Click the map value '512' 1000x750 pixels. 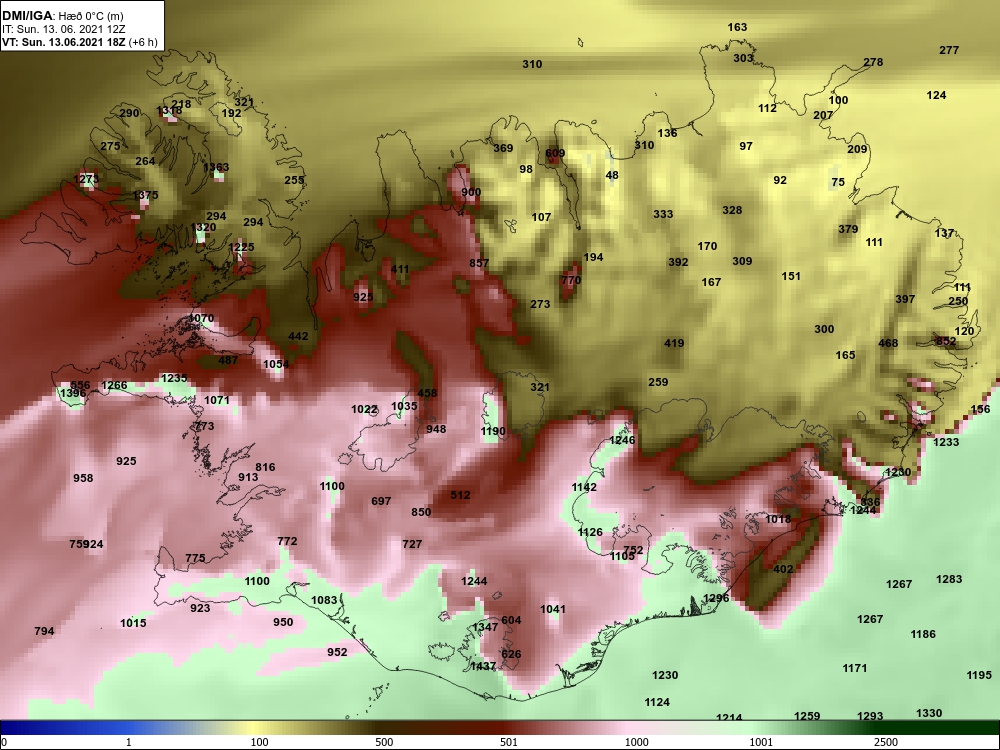460,495
